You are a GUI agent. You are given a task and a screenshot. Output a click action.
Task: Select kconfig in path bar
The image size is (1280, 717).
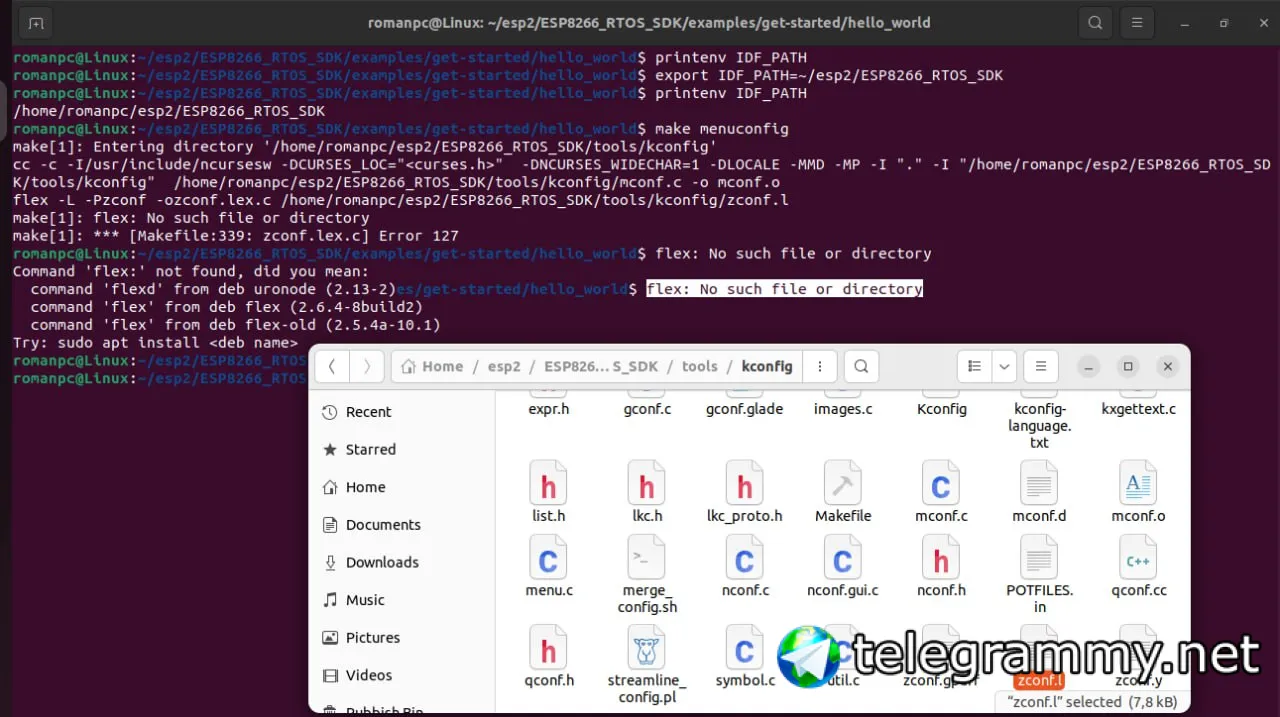coord(767,366)
